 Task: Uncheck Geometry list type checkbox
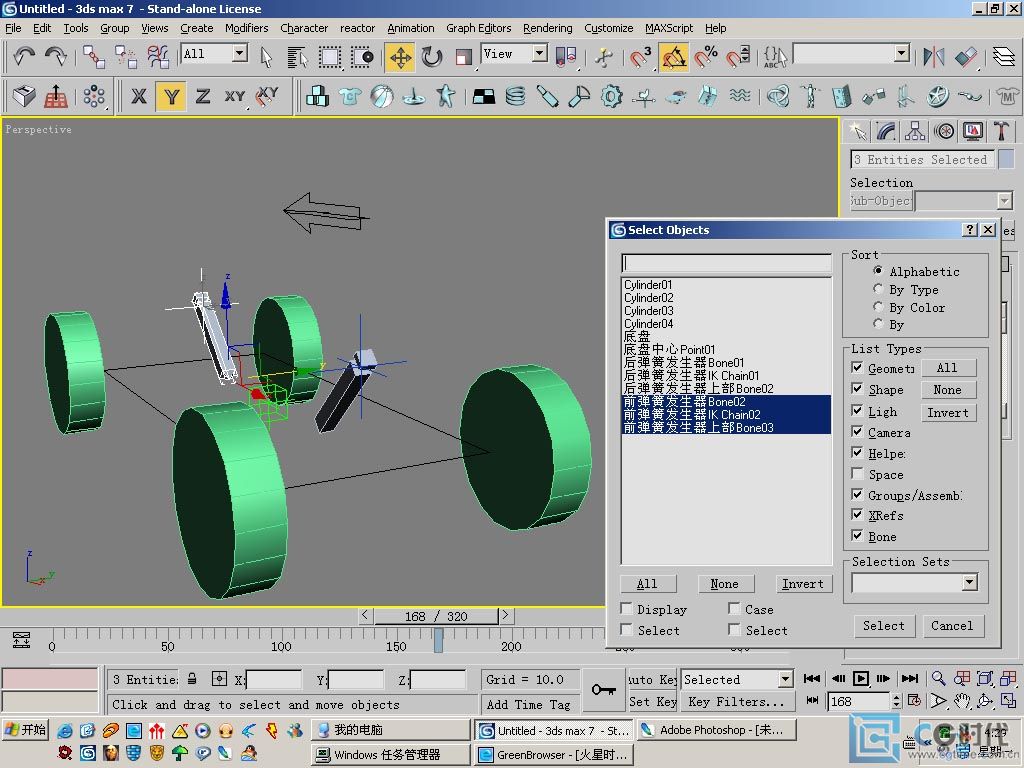pos(857,368)
